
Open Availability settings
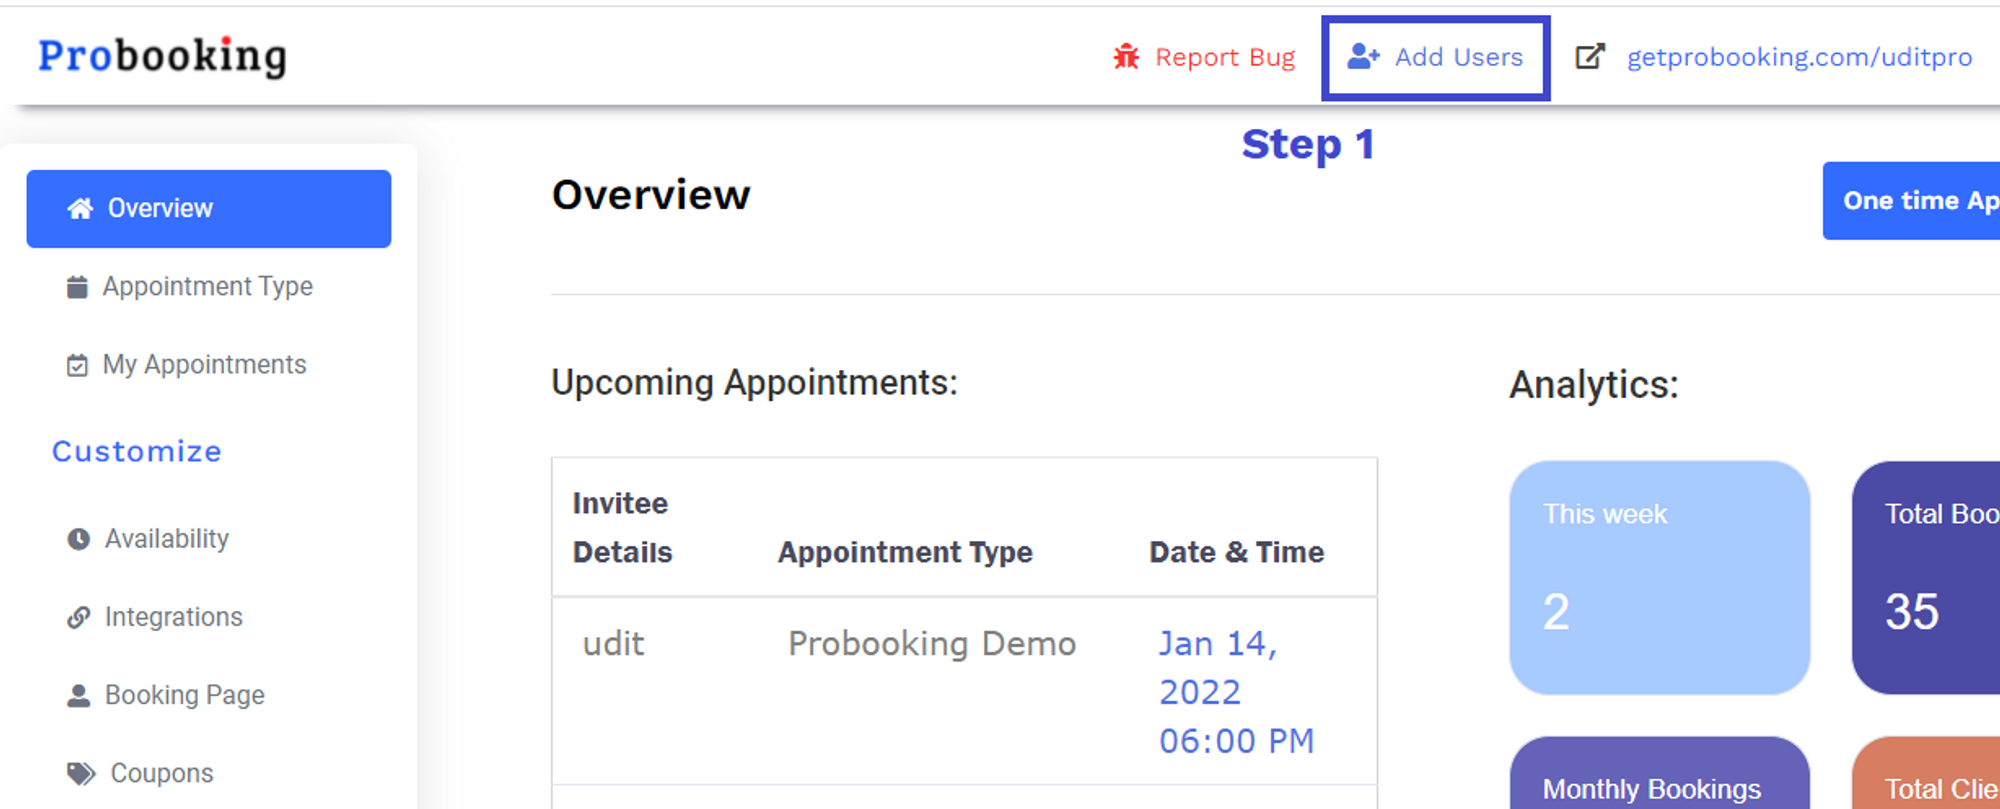tap(167, 538)
